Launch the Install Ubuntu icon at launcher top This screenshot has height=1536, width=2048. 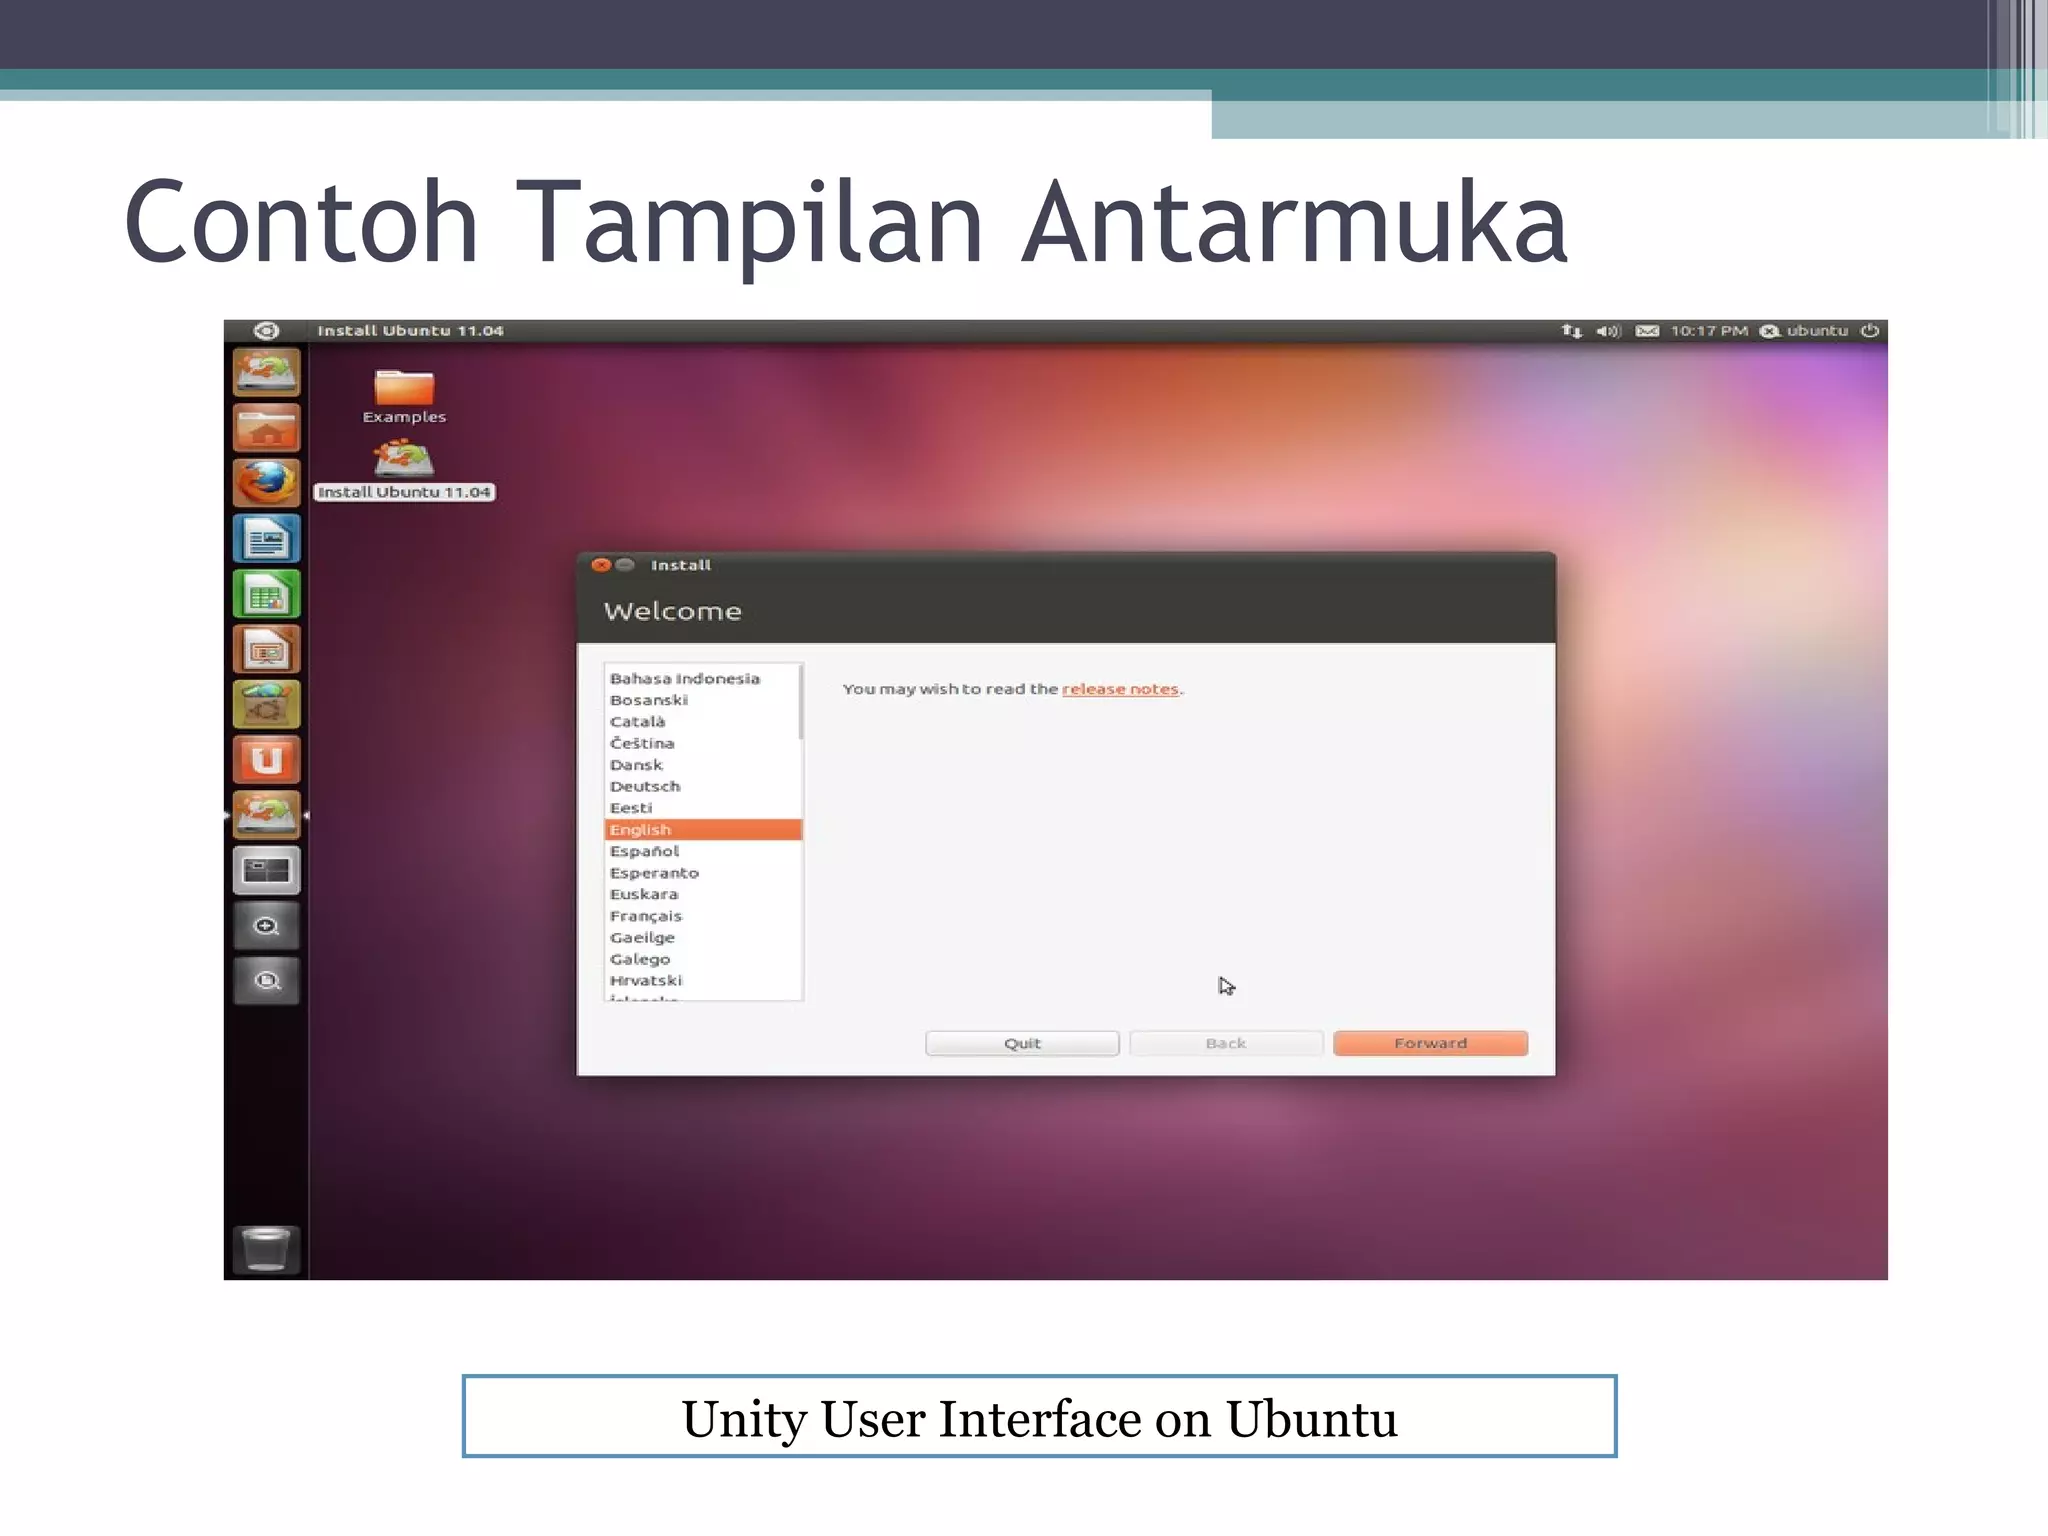pos(266,373)
